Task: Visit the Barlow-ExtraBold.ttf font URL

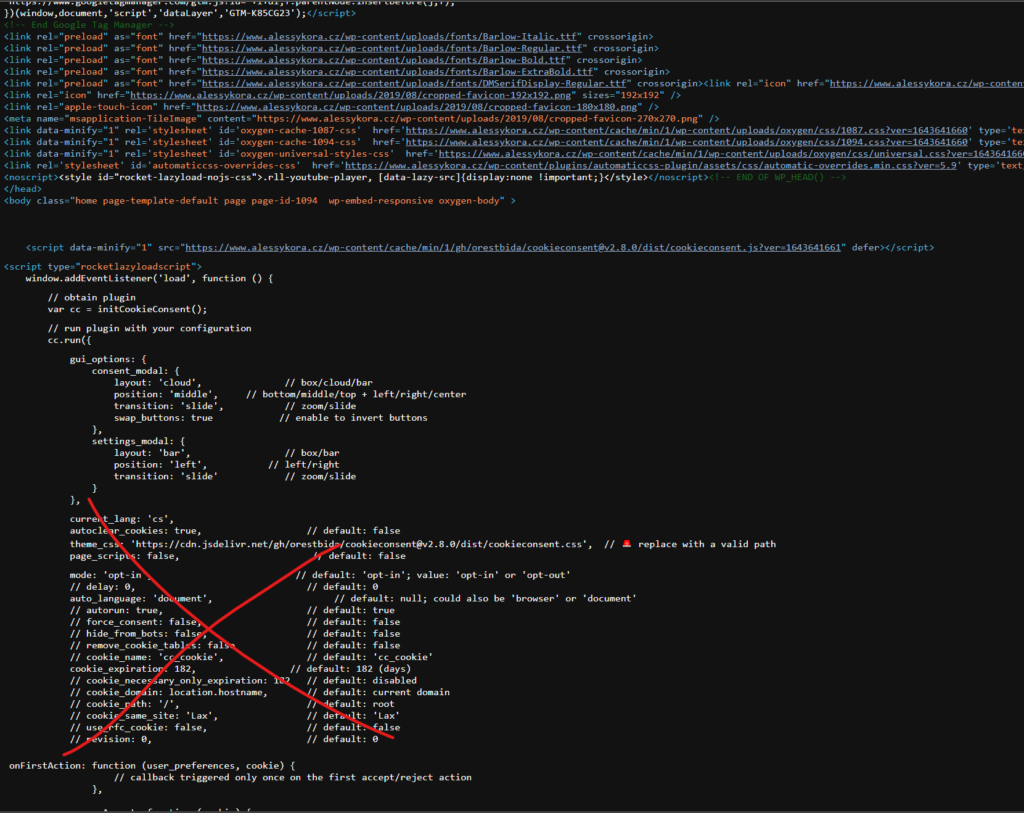Action: 398,72
